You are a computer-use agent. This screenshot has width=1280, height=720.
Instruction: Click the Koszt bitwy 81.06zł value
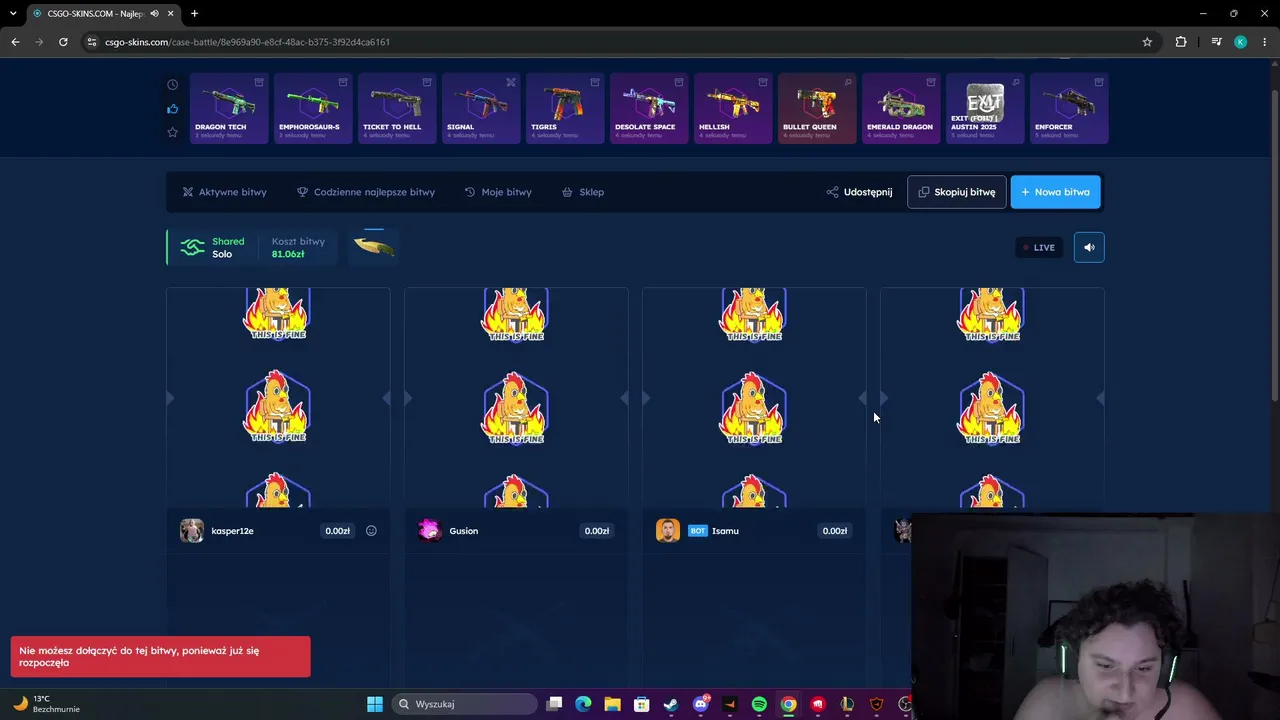[288, 254]
